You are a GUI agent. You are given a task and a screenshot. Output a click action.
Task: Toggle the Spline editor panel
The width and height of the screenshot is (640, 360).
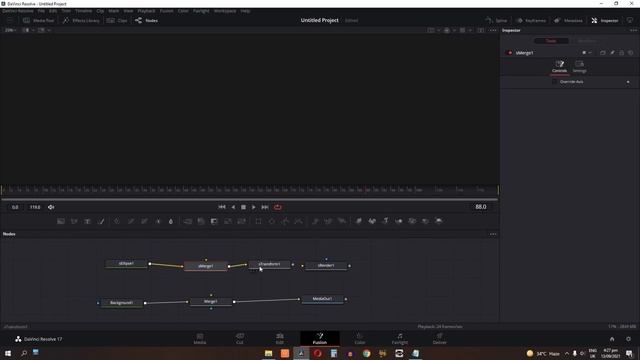496,20
